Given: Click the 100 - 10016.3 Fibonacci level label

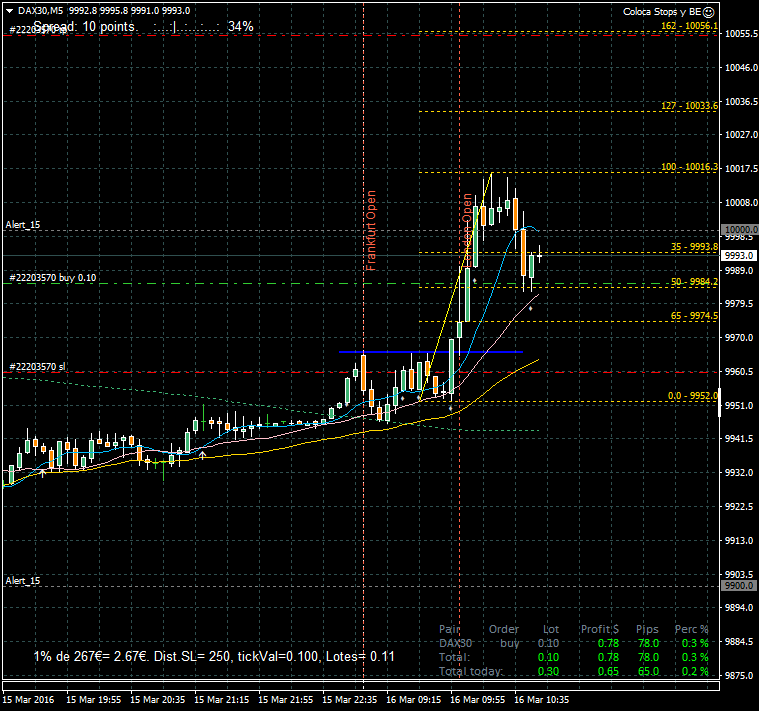Looking at the screenshot, I should pos(690,167).
